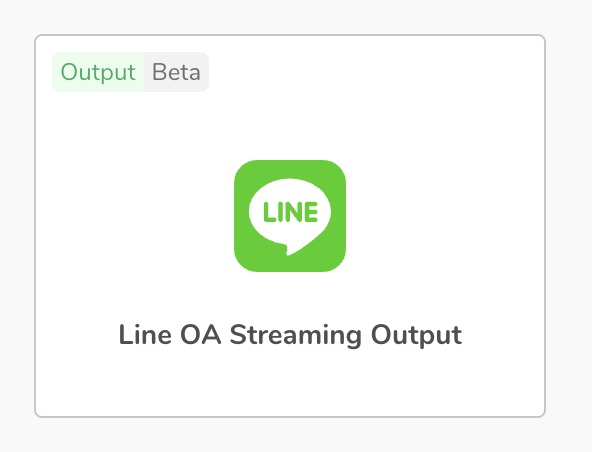Click white card area right of LINE icon

pos(446,216)
